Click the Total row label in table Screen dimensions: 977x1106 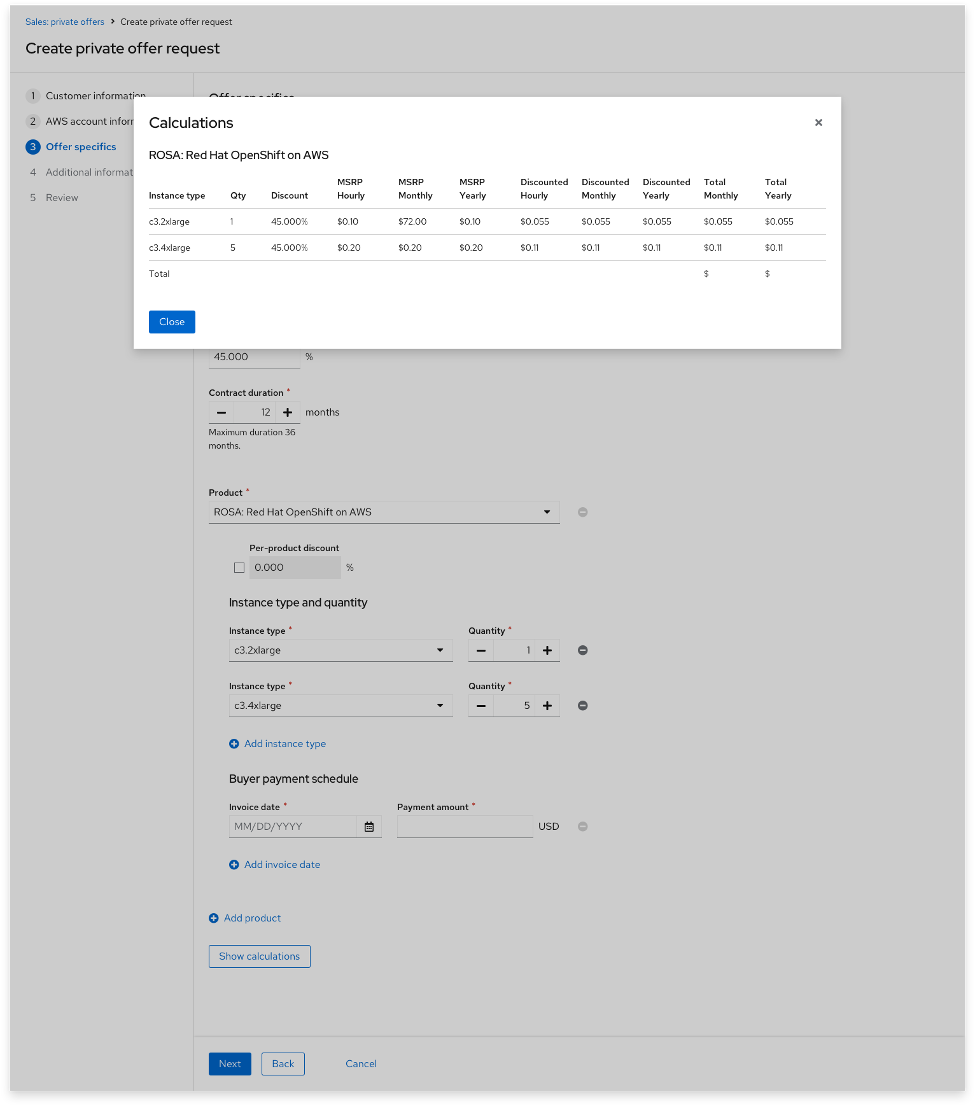point(159,274)
